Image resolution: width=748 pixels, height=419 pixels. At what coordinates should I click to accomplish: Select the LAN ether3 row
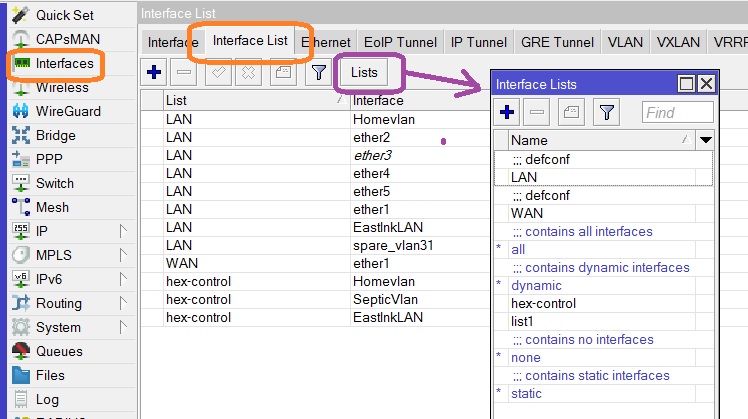coord(315,156)
